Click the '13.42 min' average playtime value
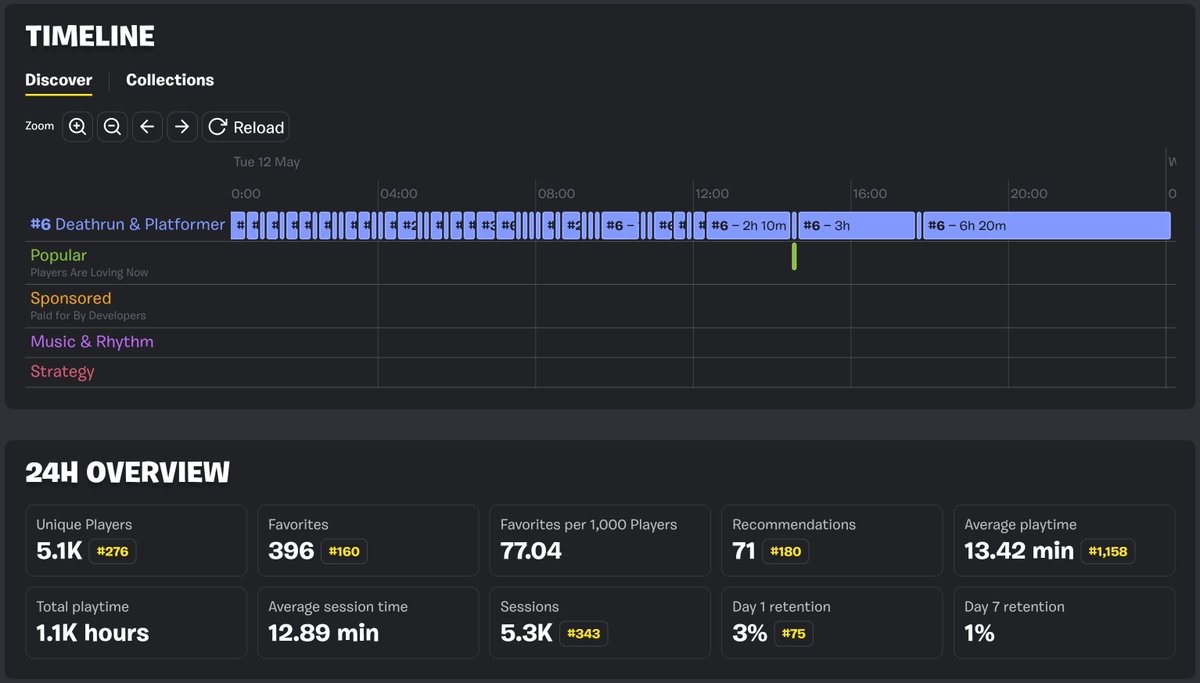 [x=1019, y=551]
